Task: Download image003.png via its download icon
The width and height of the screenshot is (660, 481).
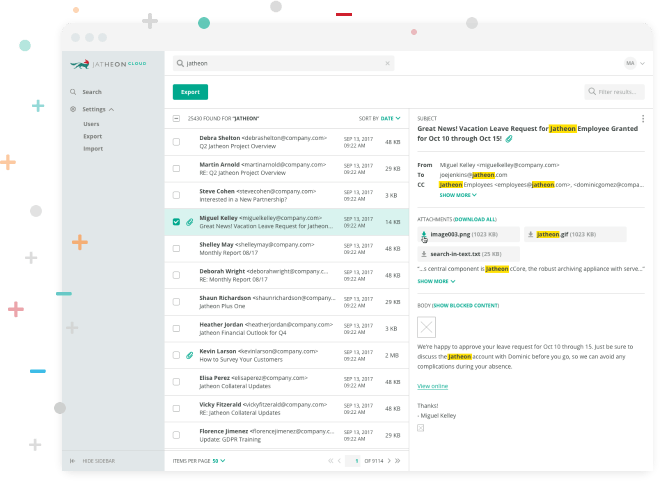Action: click(x=424, y=235)
